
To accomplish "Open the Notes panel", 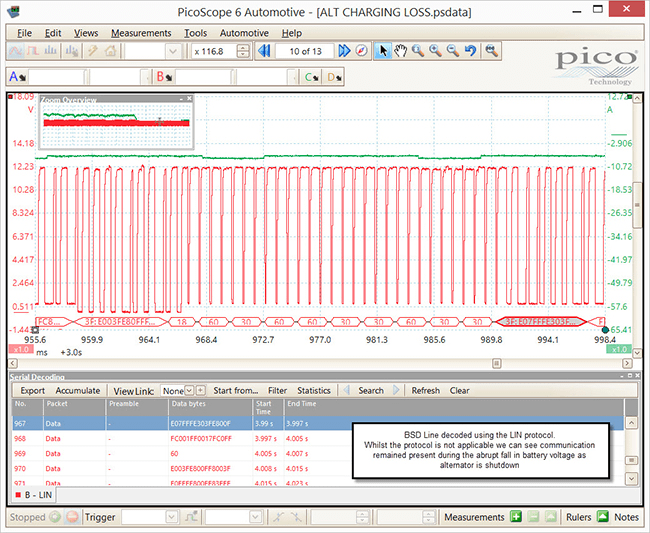I will (626, 517).
